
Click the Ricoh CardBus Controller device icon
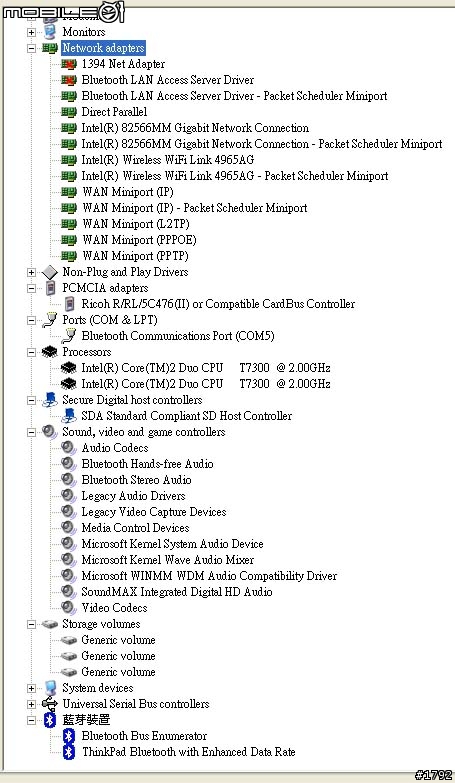pyautogui.click(x=70, y=304)
